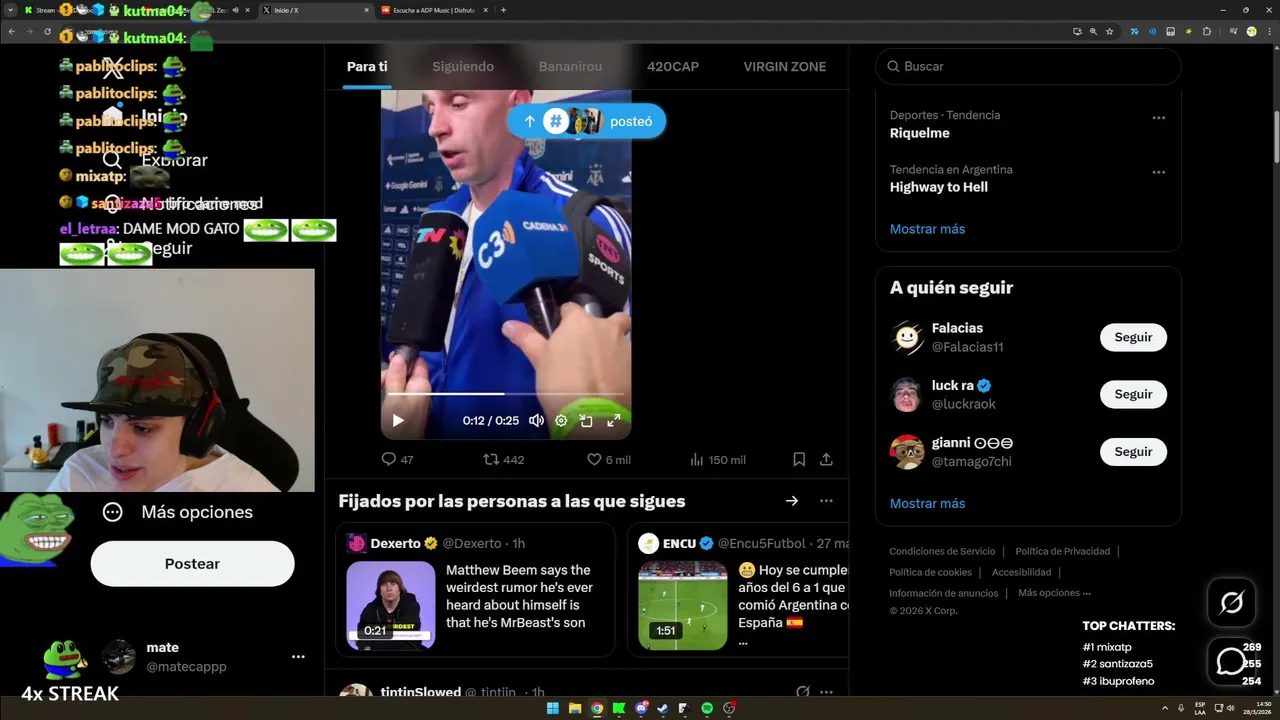Viewport: 1280px width, 720px height.
Task: Open the 420CAP tab
Action: click(673, 66)
